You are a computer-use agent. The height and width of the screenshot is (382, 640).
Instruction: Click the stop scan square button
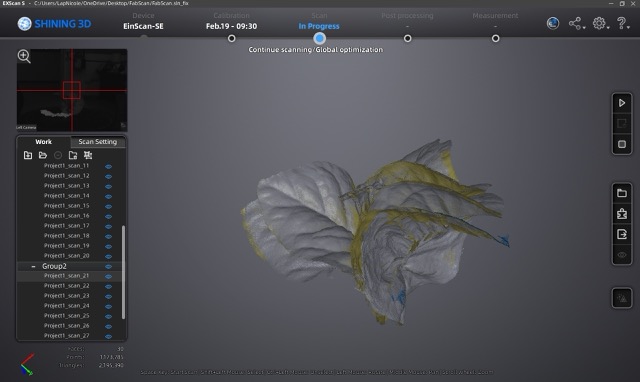(x=622, y=144)
